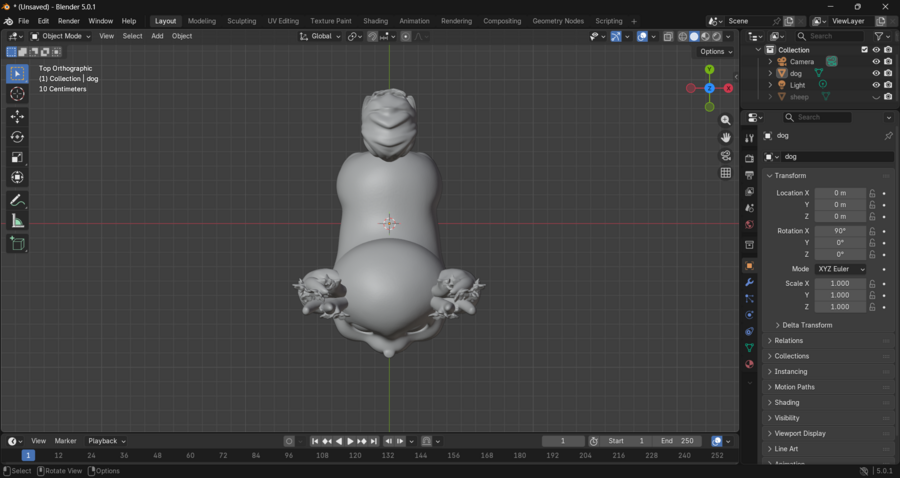Choose the Measure tool

[x=17, y=221]
